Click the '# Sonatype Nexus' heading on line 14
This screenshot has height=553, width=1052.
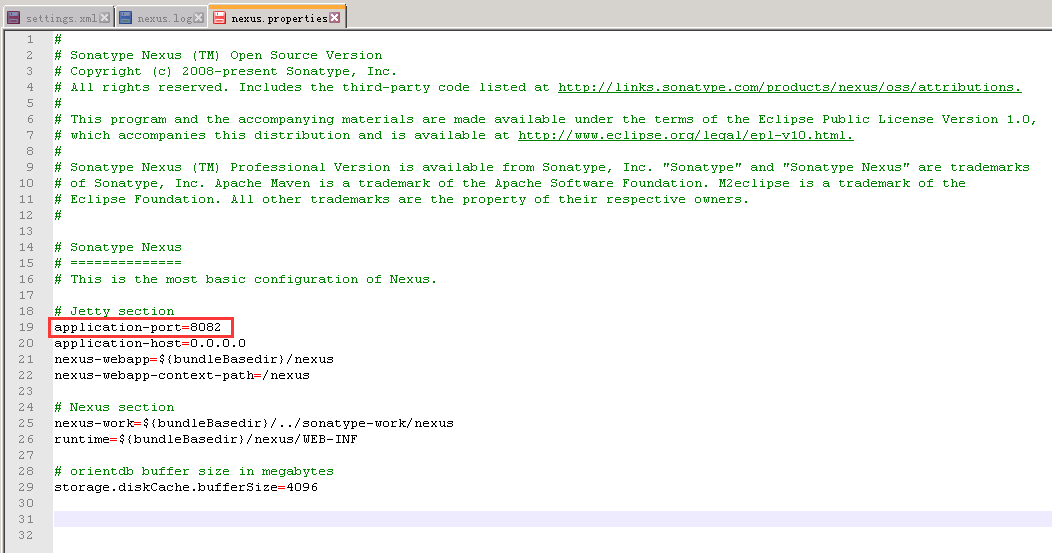117,248
